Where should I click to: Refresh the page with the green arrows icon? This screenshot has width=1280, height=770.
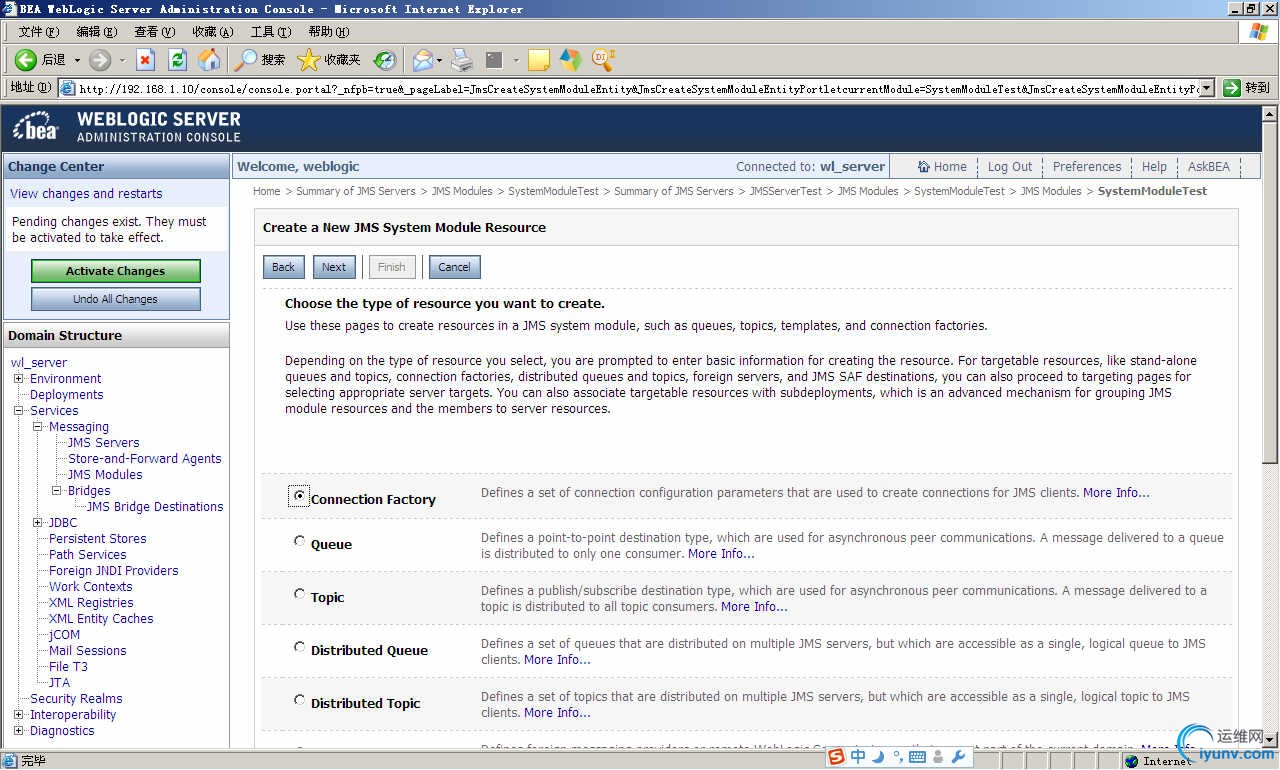[x=177, y=60]
